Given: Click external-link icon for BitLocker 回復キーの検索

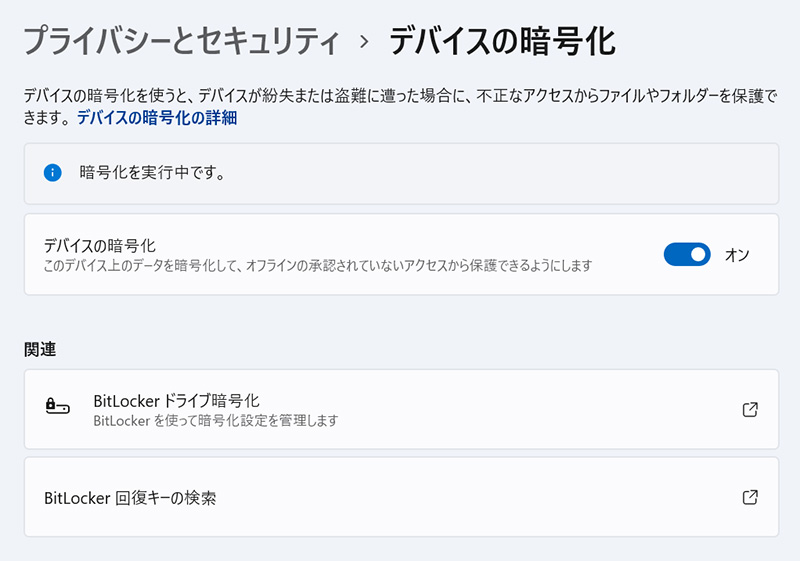Looking at the screenshot, I should 750,497.
